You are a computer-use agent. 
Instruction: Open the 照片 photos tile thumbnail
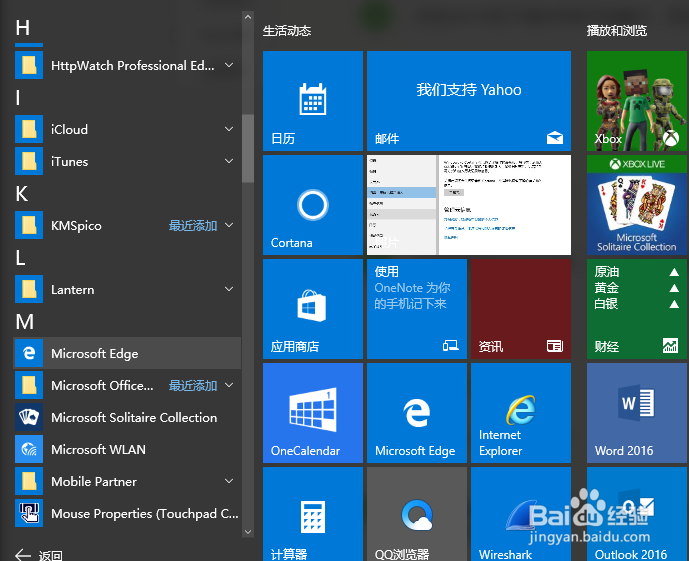pyautogui.click(x=469, y=205)
